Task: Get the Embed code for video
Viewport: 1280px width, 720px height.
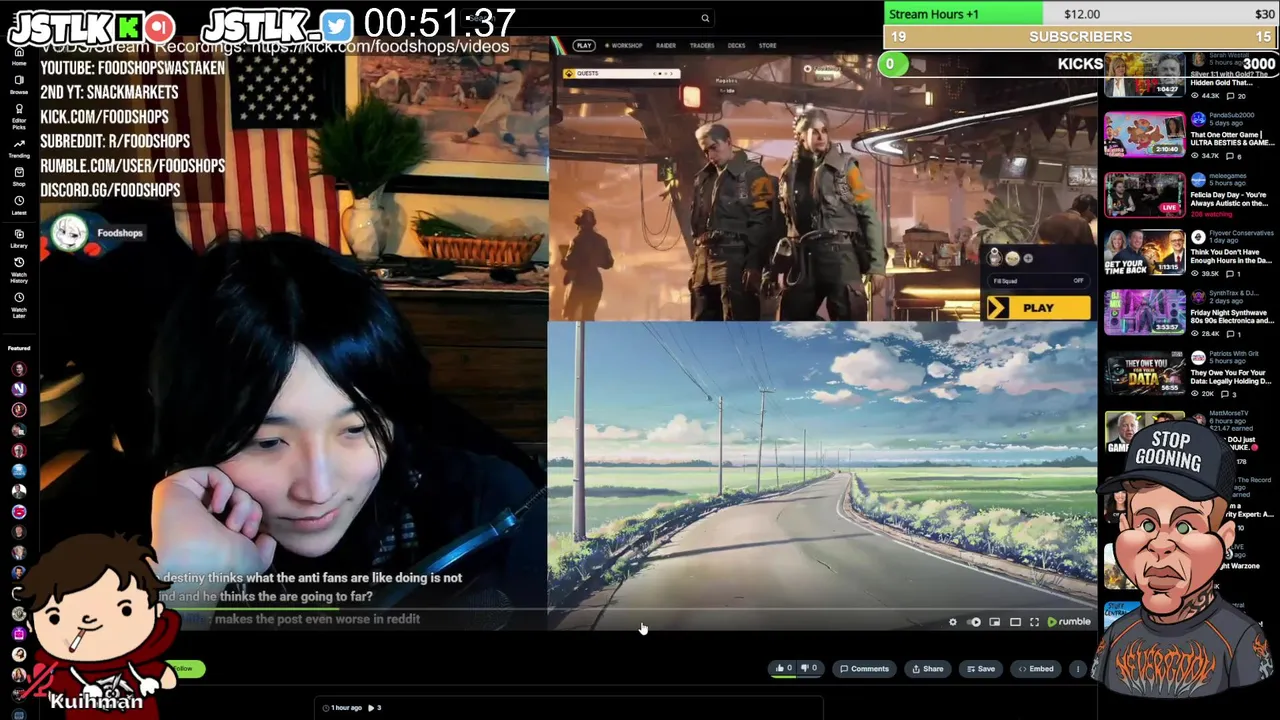Action: (x=1036, y=668)
